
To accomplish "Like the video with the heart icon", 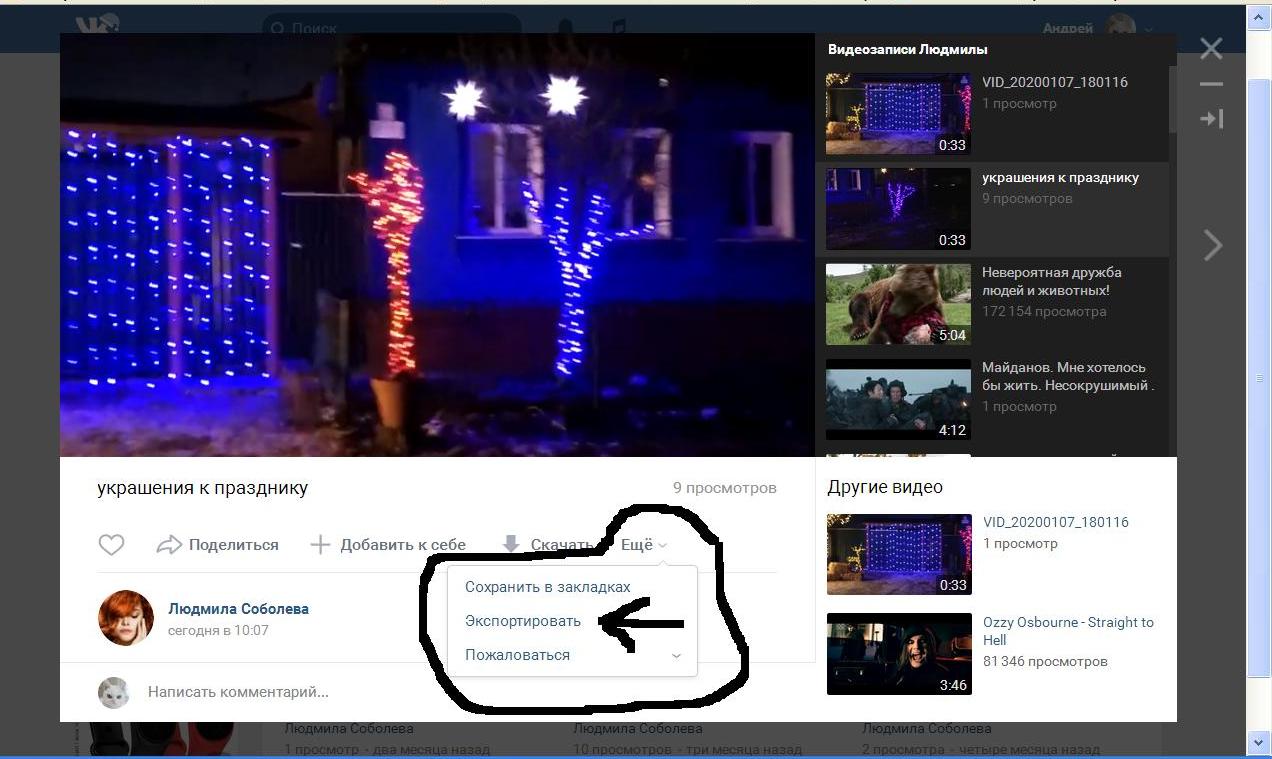I will (111, 545).
